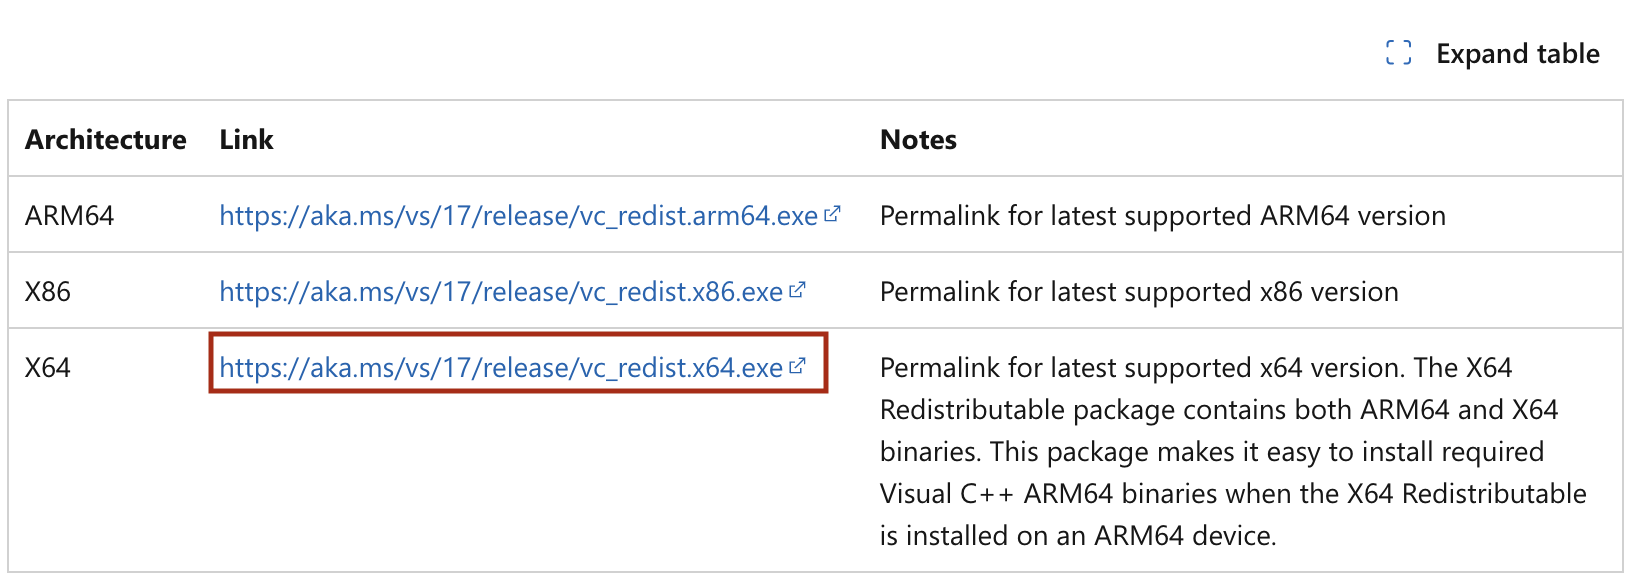Click the Architecture column header
Screen dimensions: 1640x586
[x=105, y=140]
